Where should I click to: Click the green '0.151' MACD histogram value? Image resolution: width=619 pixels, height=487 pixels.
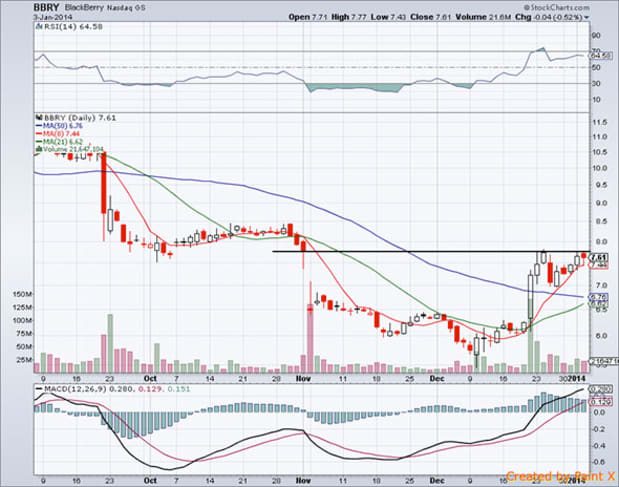179,389
